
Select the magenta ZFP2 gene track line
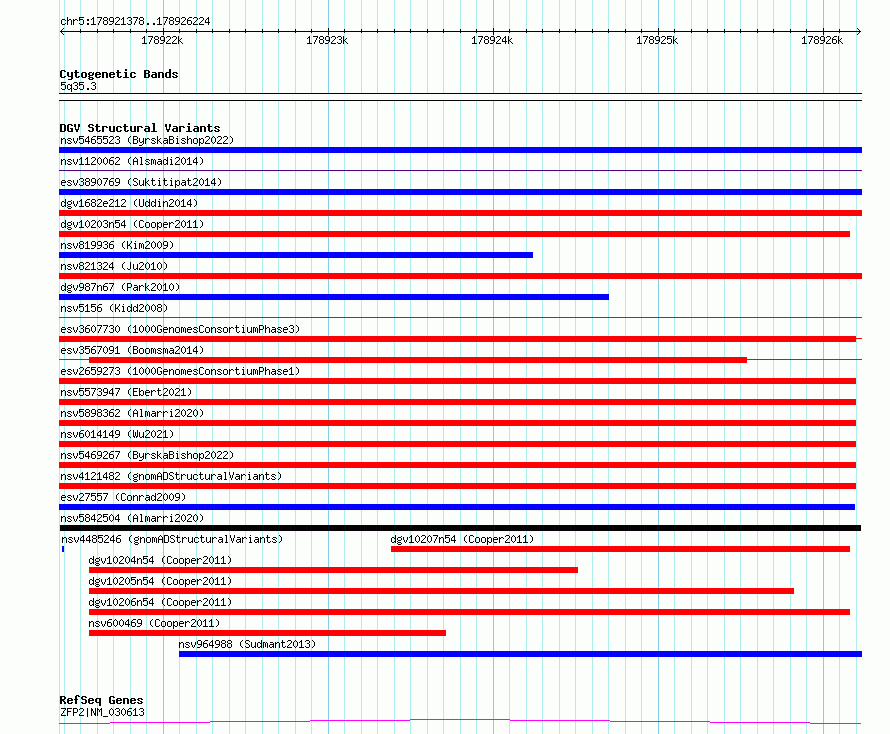[x=460, y=722]
